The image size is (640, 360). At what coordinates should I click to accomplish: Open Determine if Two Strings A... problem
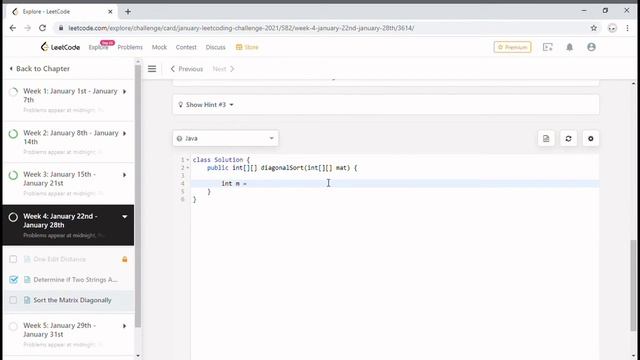click(76, 280)
